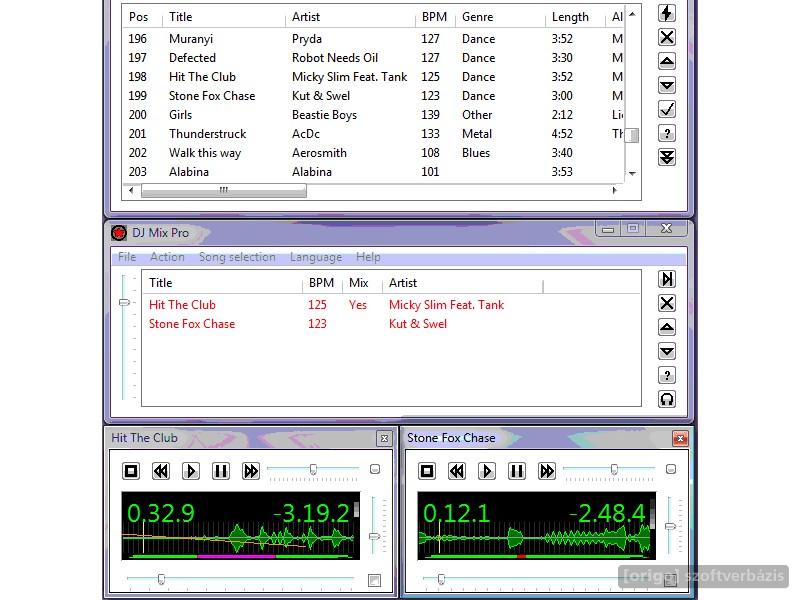
Task: Click Hit The Club position slider handle
Action: click(161, 579)
